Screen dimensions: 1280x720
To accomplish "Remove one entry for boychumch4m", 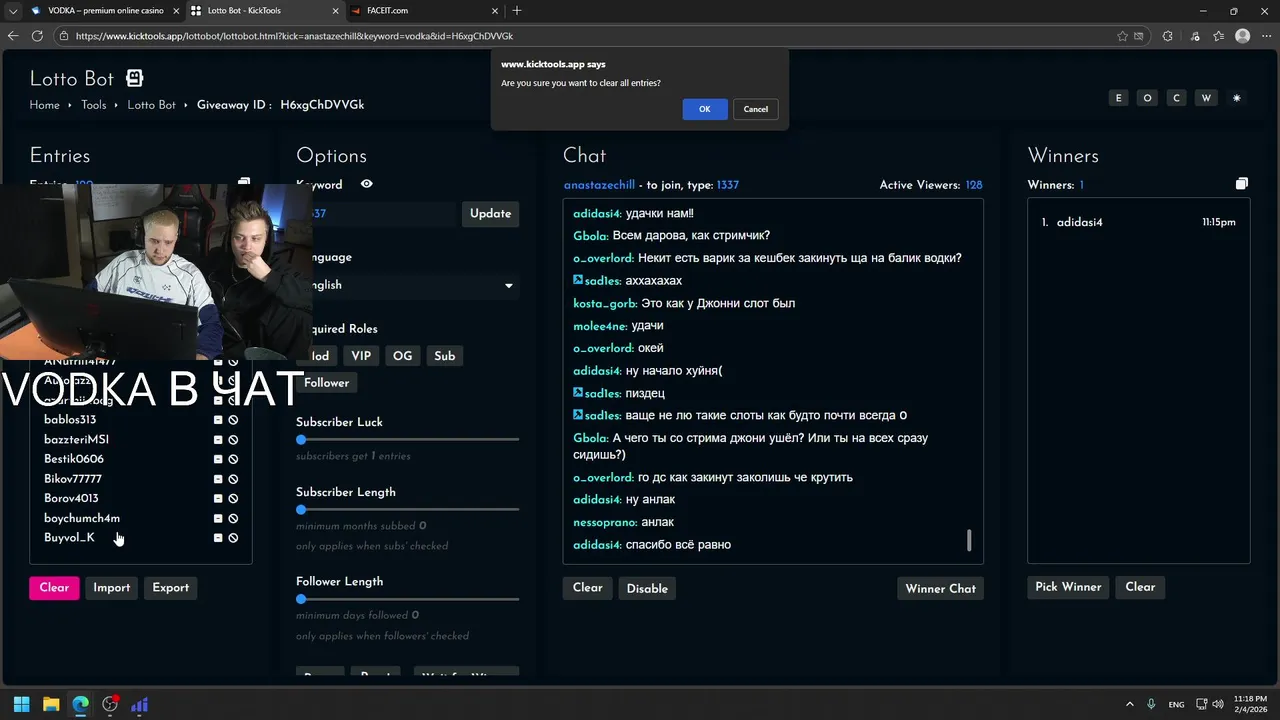I will click(218, 518).
